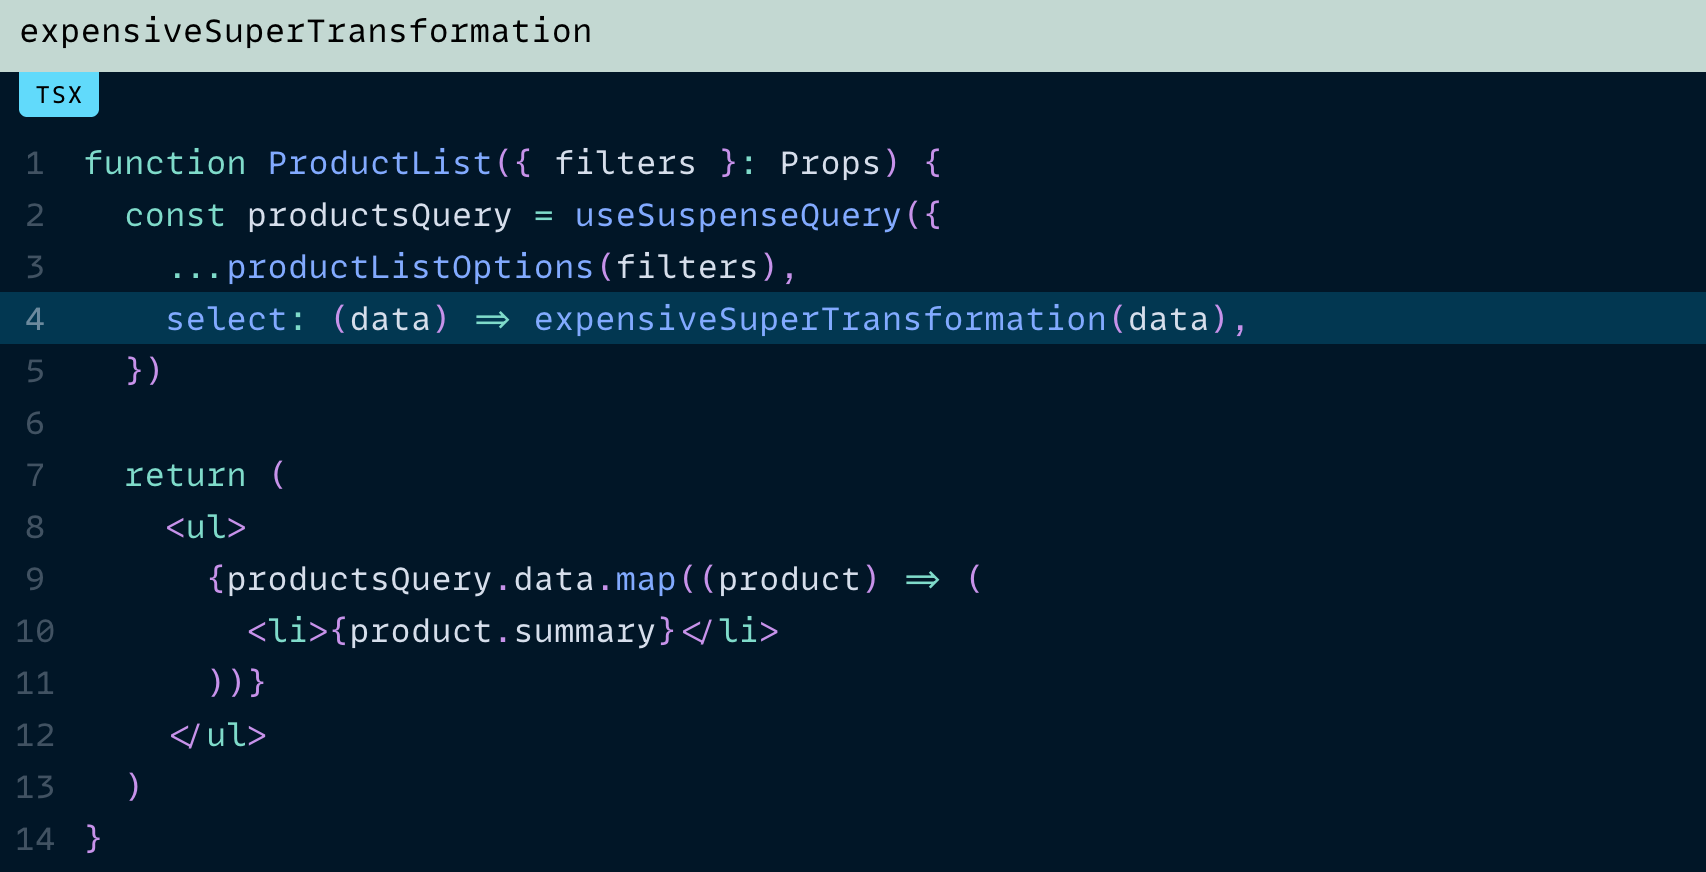Click the Props type annotation
The width and height of the screenshot is (1706, 872).
click(830, 163)
